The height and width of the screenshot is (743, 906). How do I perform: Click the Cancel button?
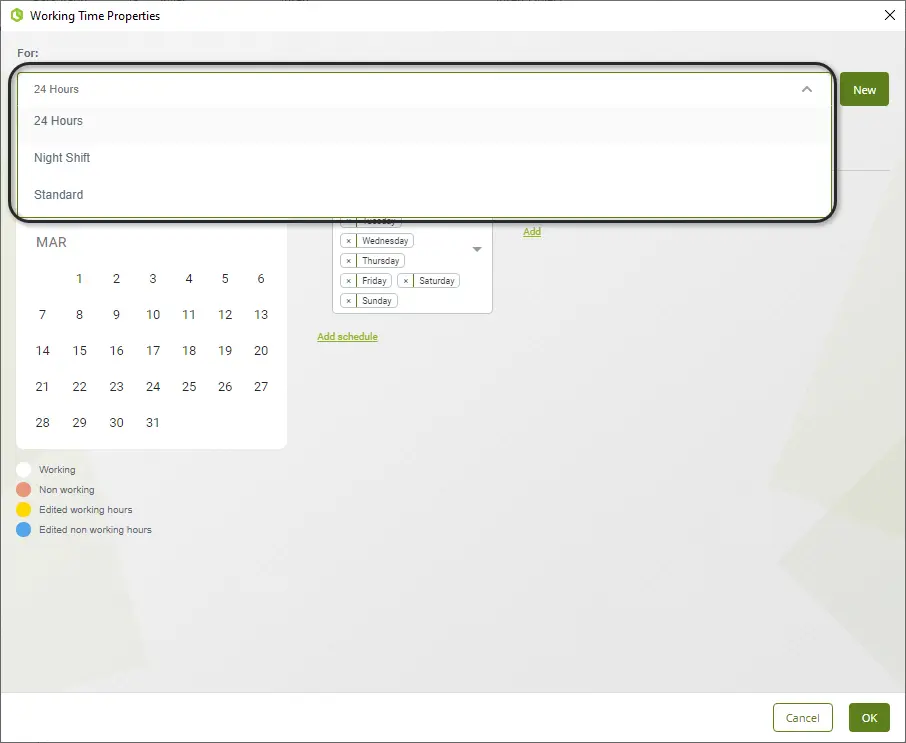[x=802, y=718]
